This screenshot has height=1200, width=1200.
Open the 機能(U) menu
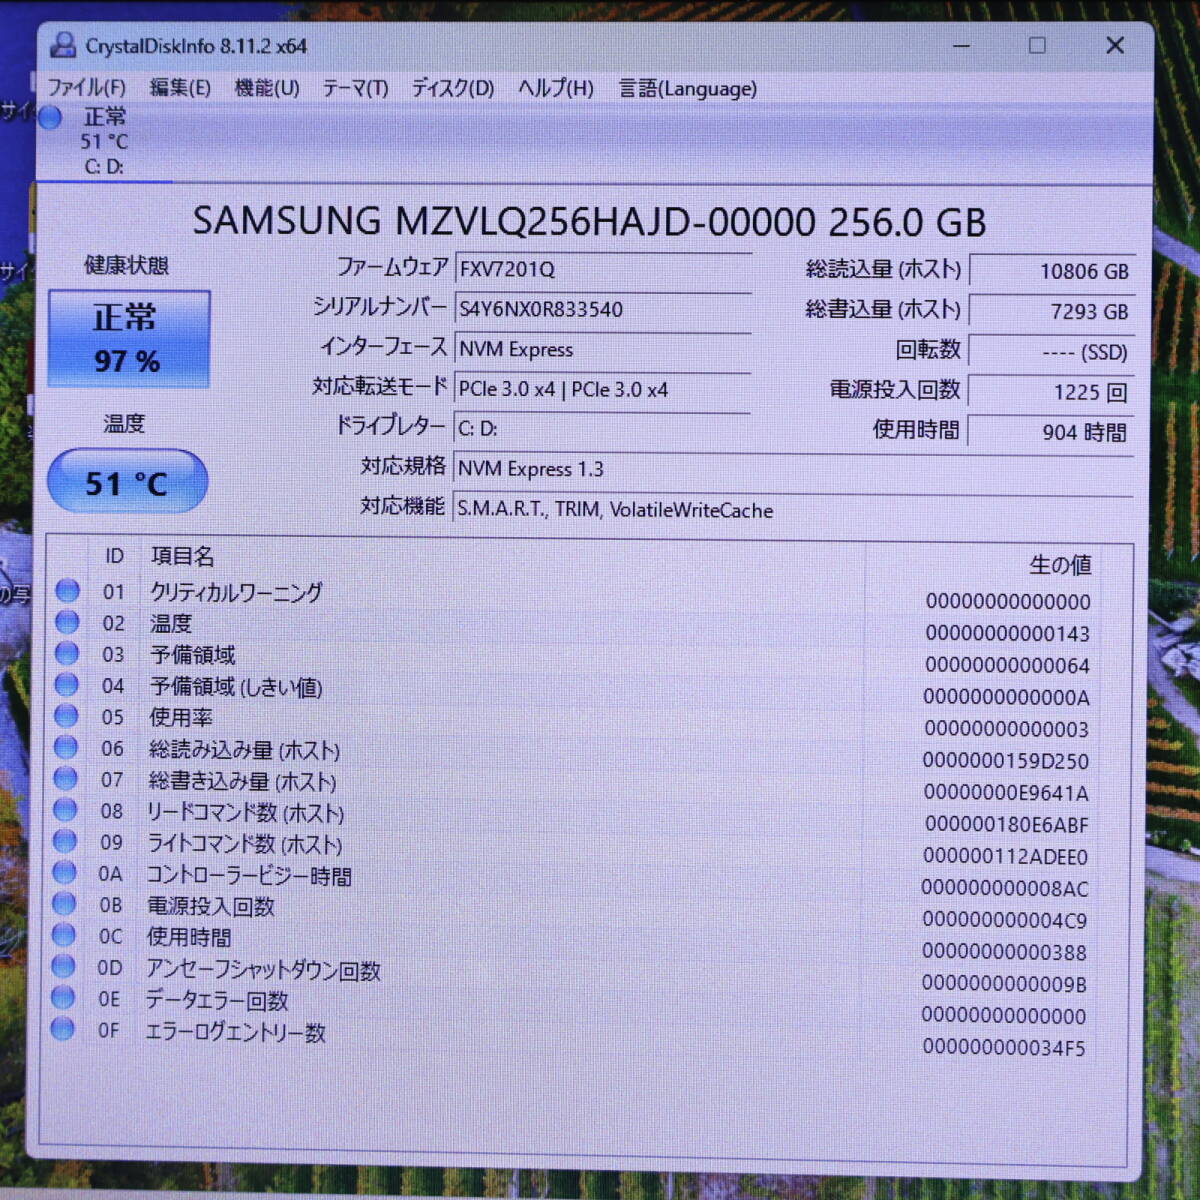[267, 88]
